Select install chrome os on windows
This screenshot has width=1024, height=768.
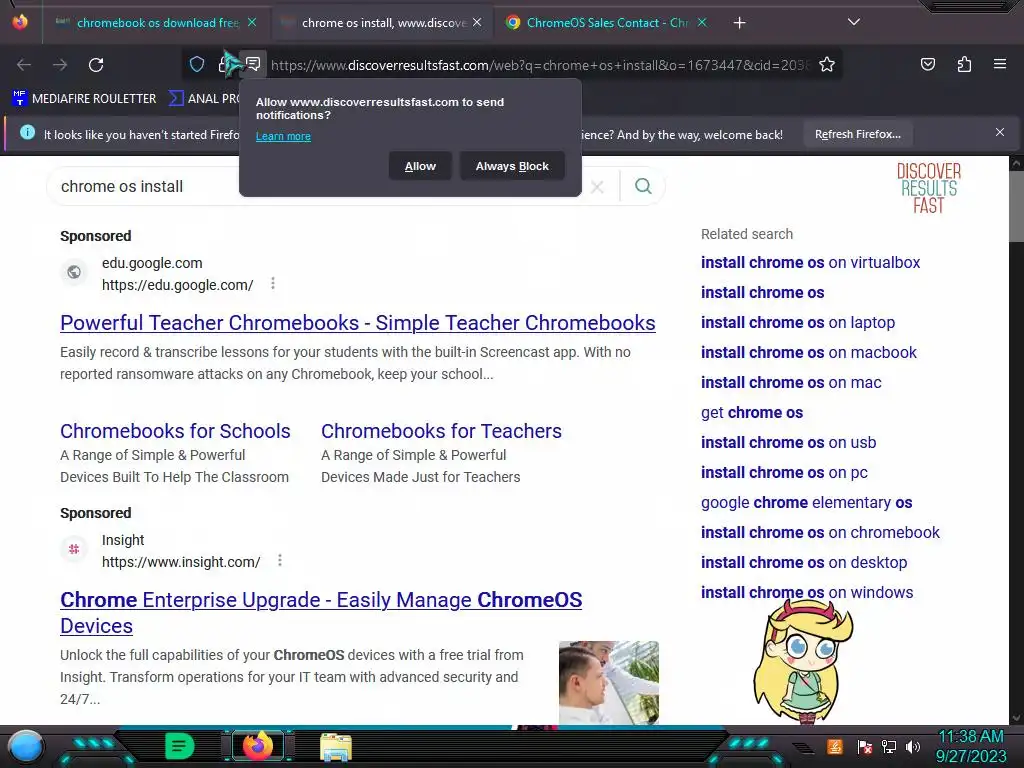pyautogui.click(x=807, y=593)
